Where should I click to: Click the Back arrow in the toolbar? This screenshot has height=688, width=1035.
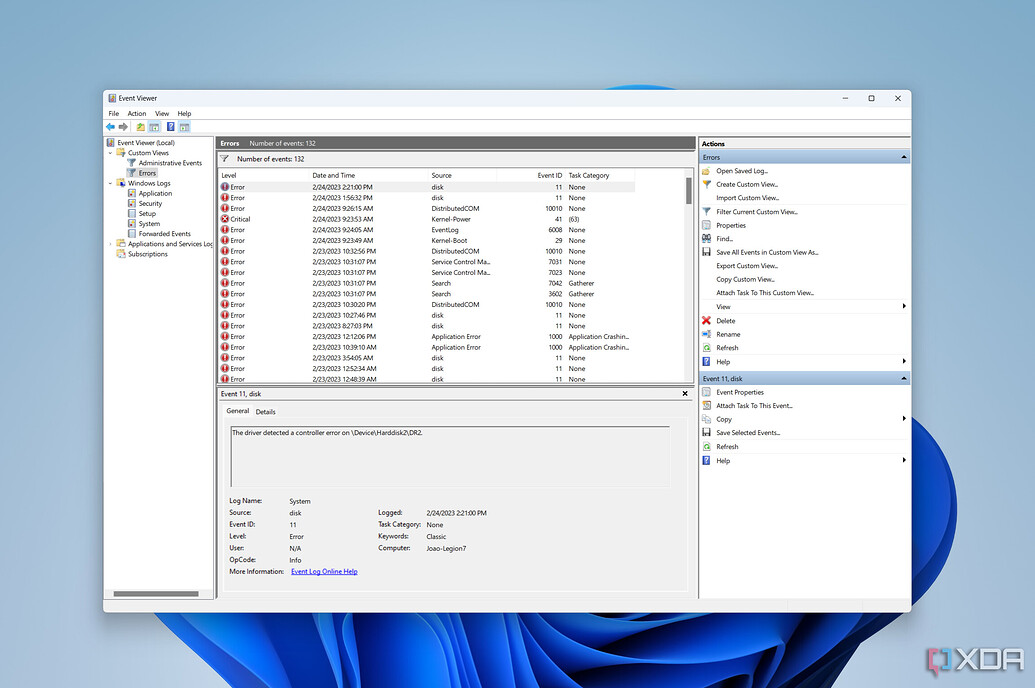110,127
